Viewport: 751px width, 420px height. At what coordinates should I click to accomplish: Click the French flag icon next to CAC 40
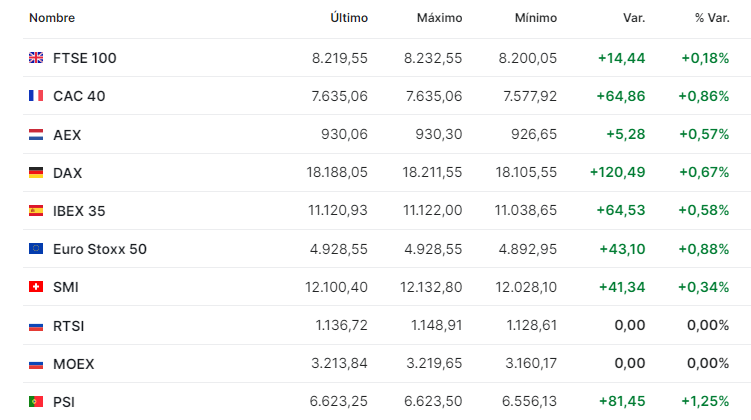[x=36, y=96]
